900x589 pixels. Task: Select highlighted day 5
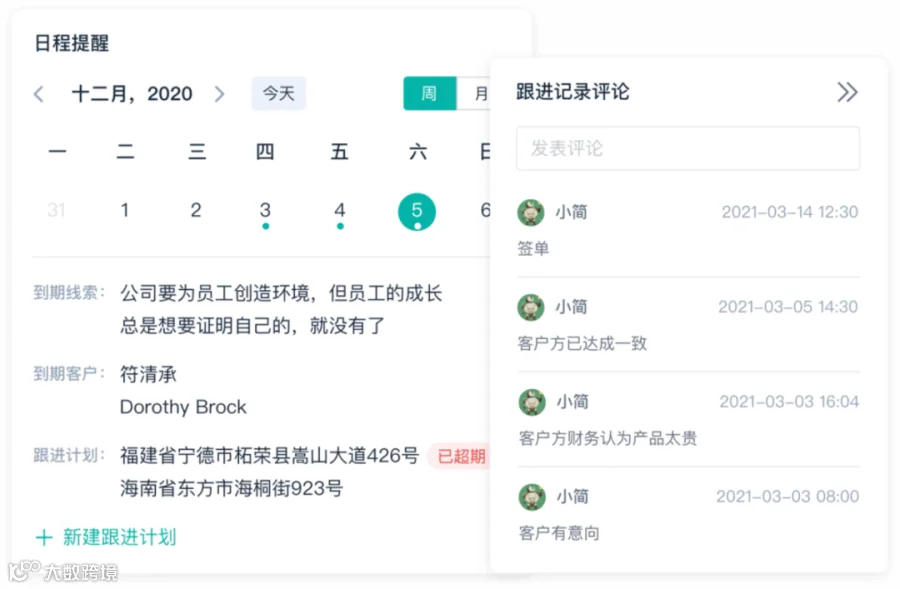coord(417,211)
